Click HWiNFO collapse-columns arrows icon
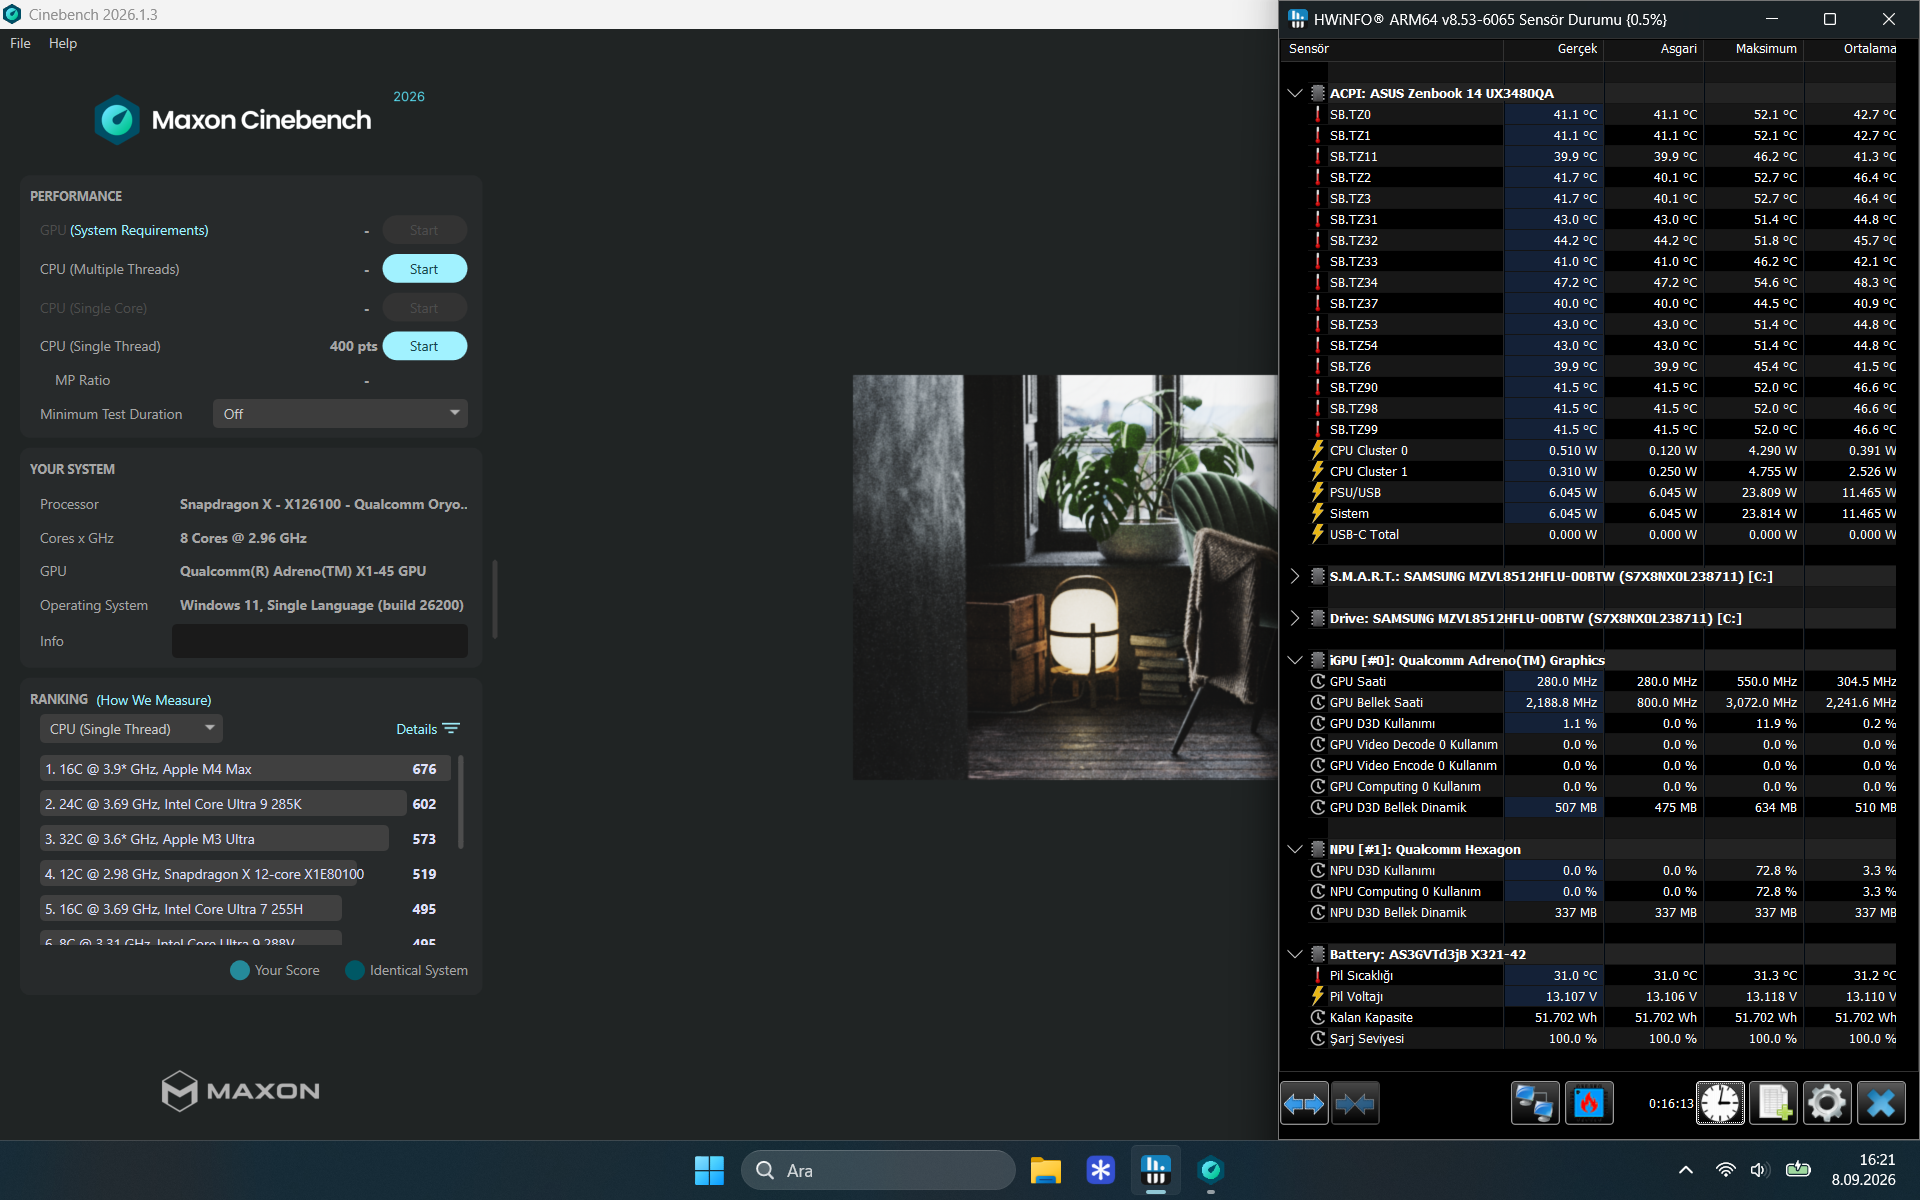Viewport: 1920px width, 1200px height. pyautogui.click(x=1355, y=1103)
